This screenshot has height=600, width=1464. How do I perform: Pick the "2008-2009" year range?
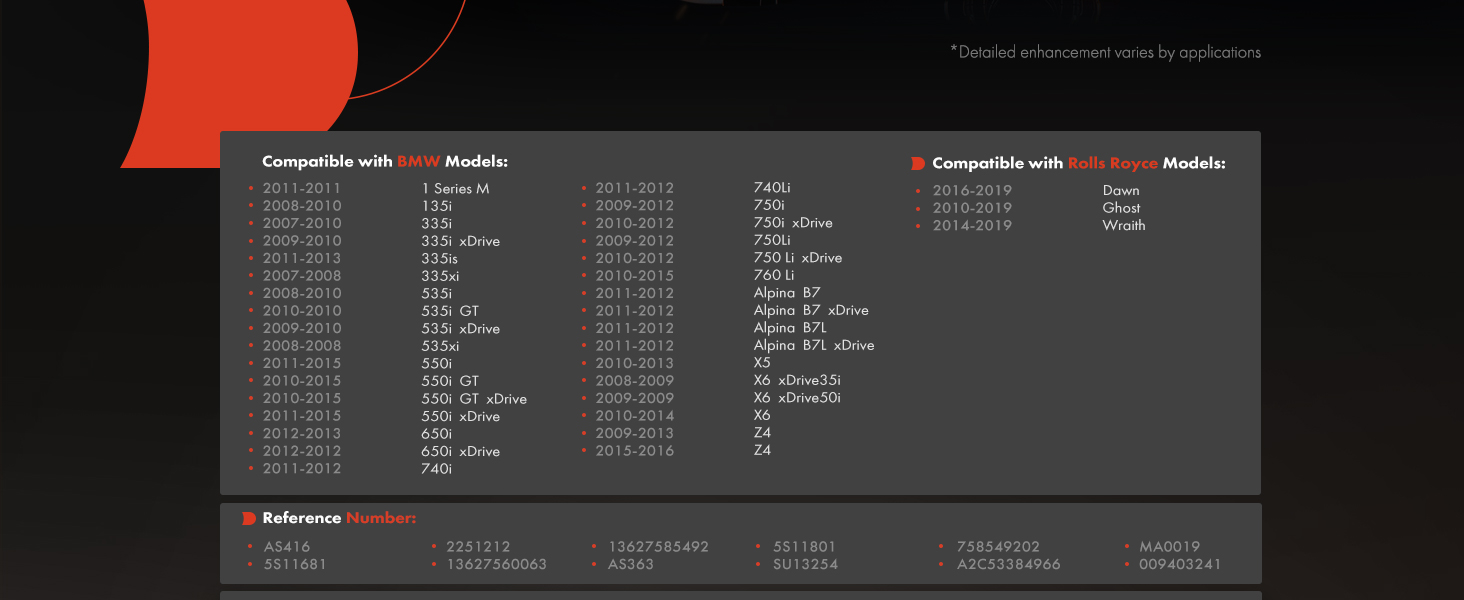[635, 380]
